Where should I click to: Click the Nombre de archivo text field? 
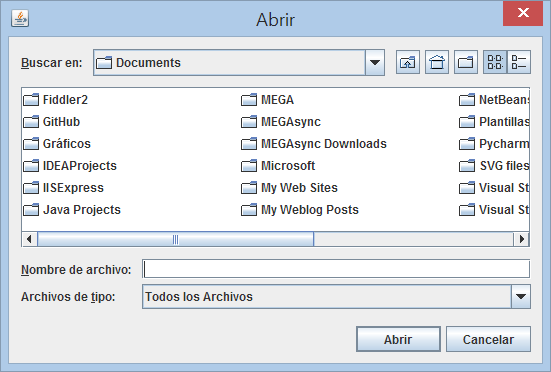click(x=336, y=269)
